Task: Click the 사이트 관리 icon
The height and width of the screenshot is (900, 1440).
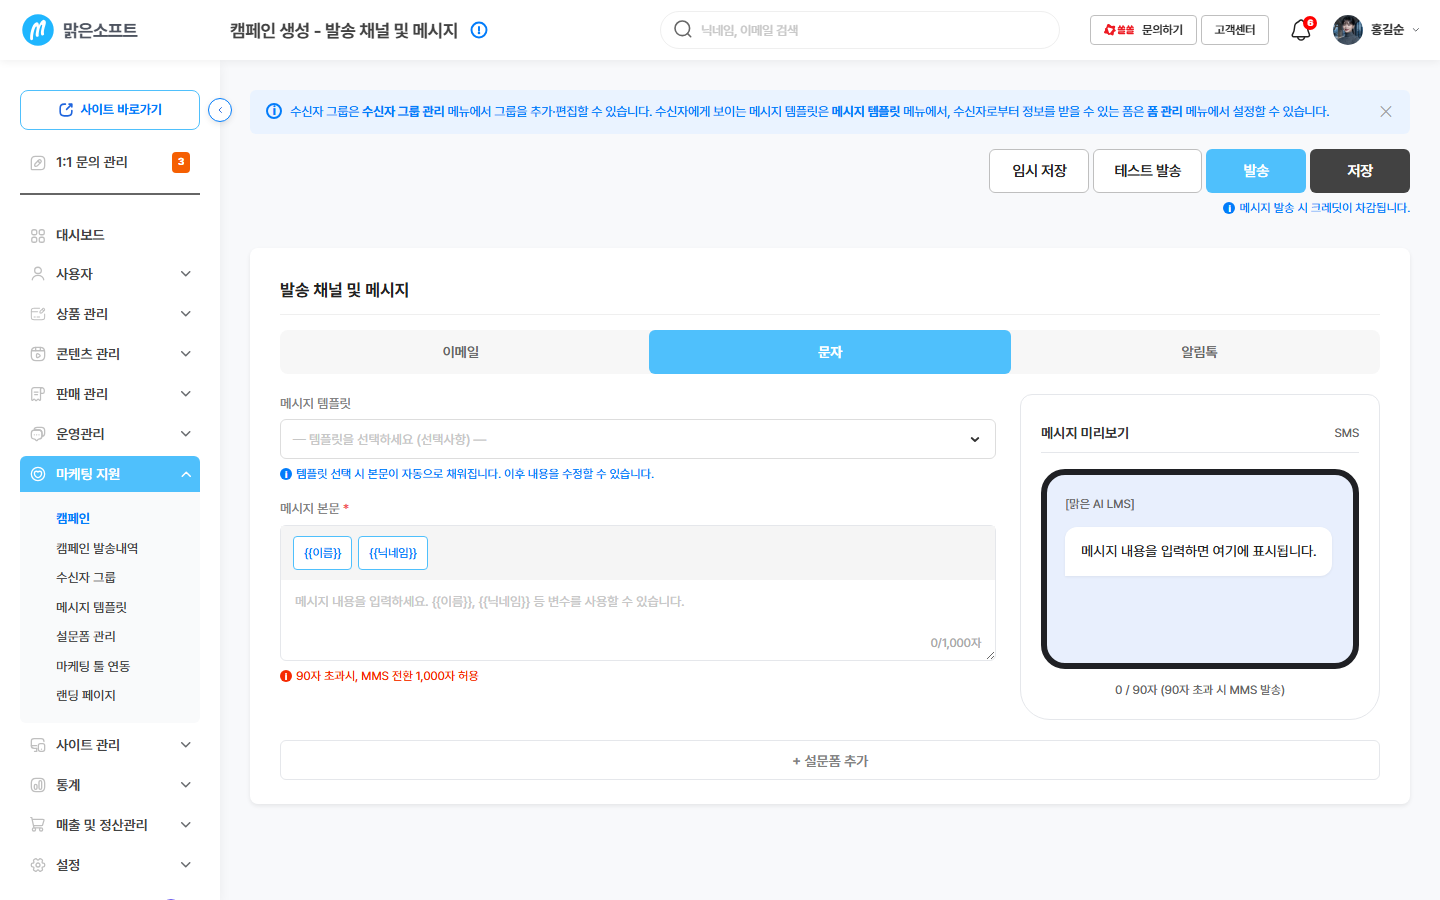Action: [x=38, y=745]
